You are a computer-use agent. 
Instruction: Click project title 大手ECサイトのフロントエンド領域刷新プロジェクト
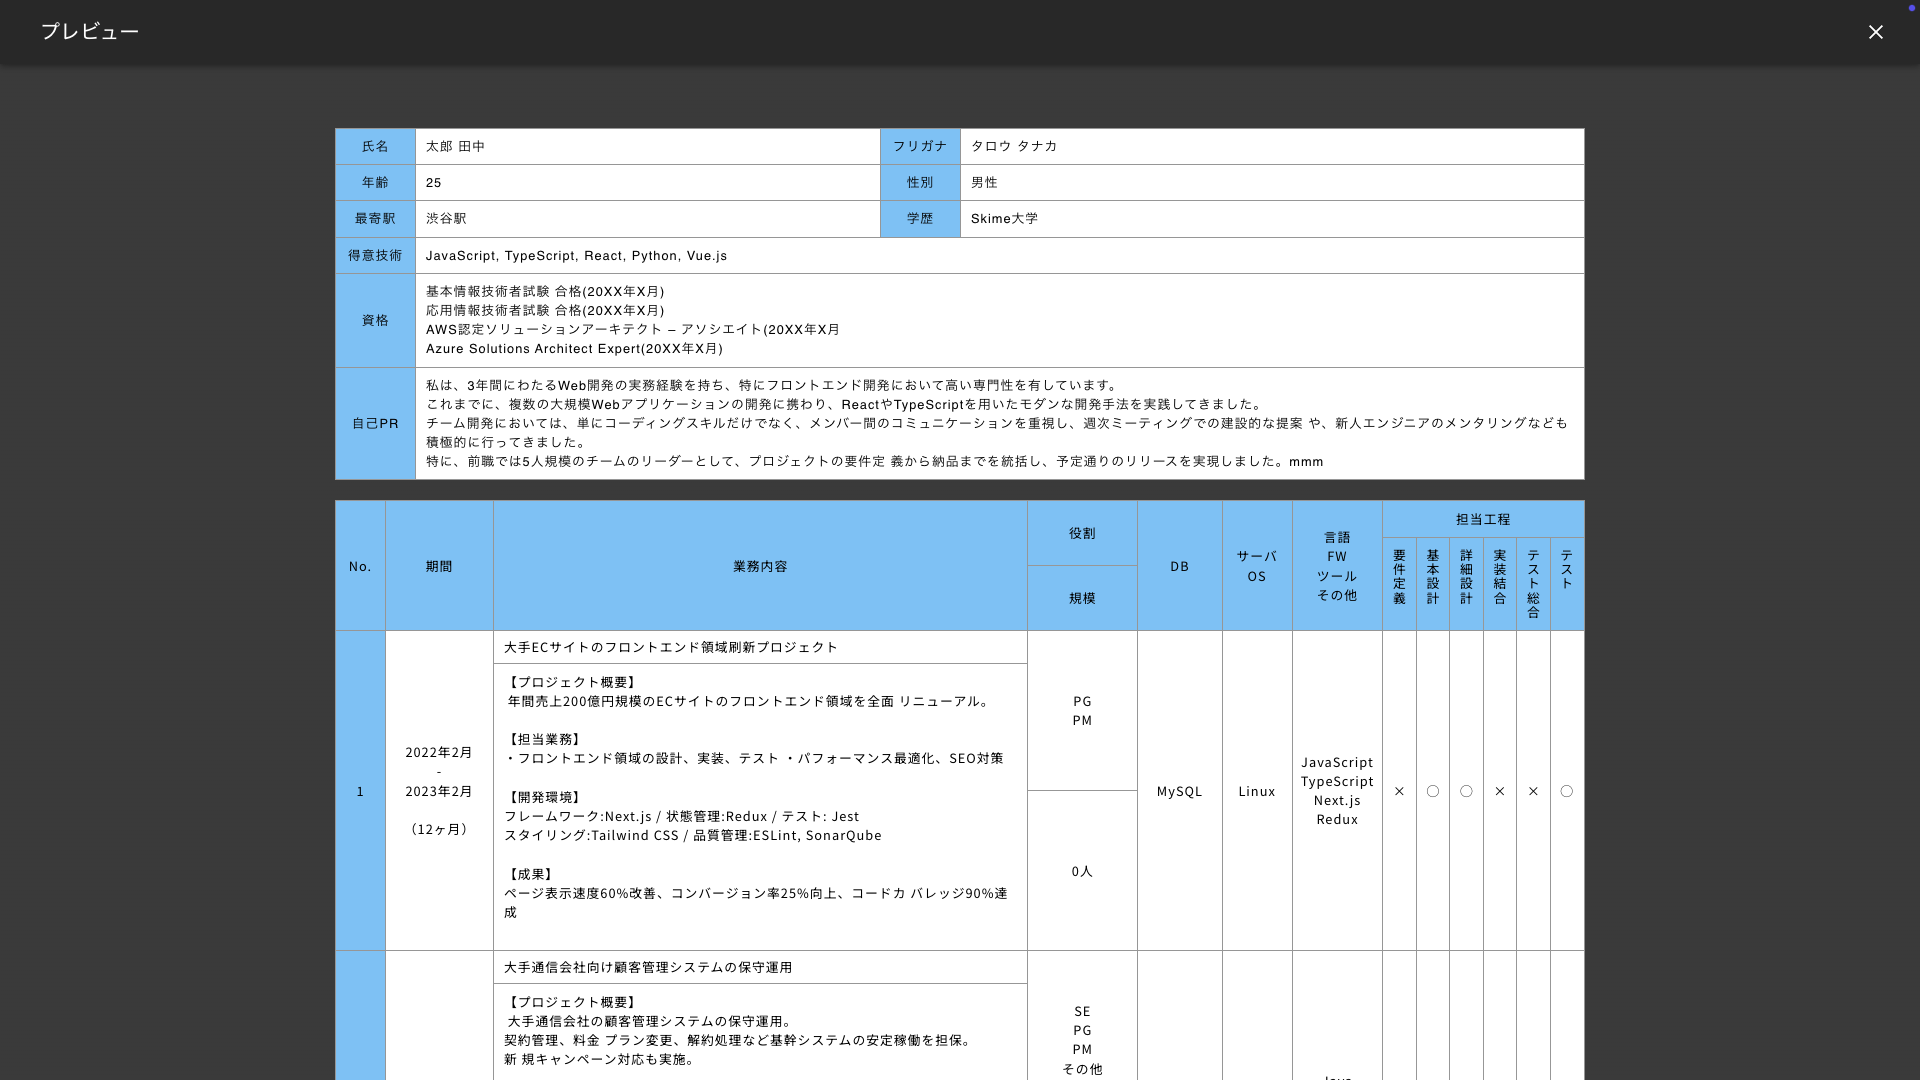670,647
